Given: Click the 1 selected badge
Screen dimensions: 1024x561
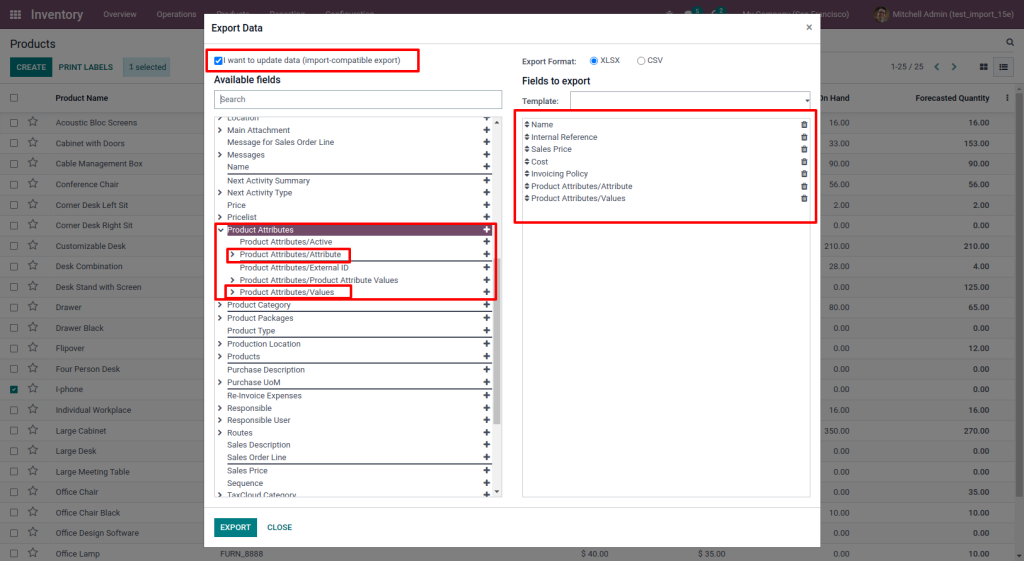Looking at the screenshot, I should (147, 67).
